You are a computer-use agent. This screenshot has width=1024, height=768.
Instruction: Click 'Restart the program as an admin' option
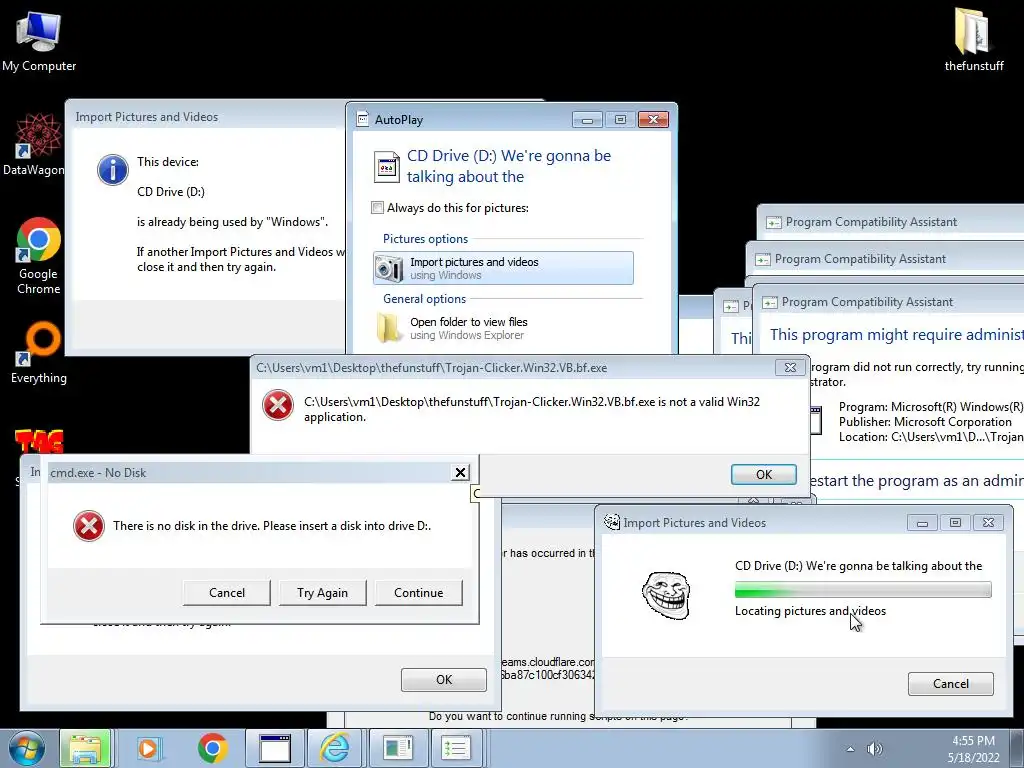click(916, 481)
